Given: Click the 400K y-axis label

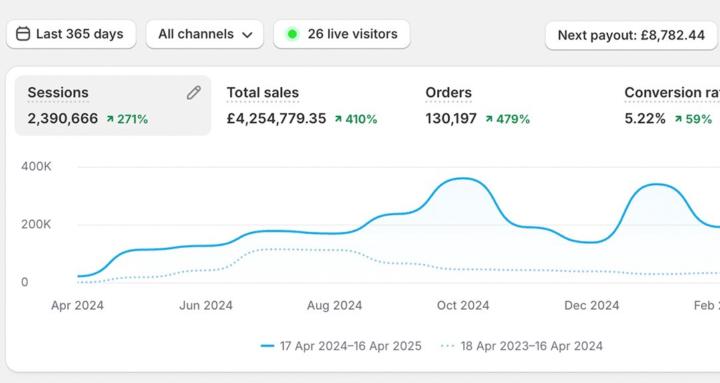Looking at the screenshot, I should point(36,166).
